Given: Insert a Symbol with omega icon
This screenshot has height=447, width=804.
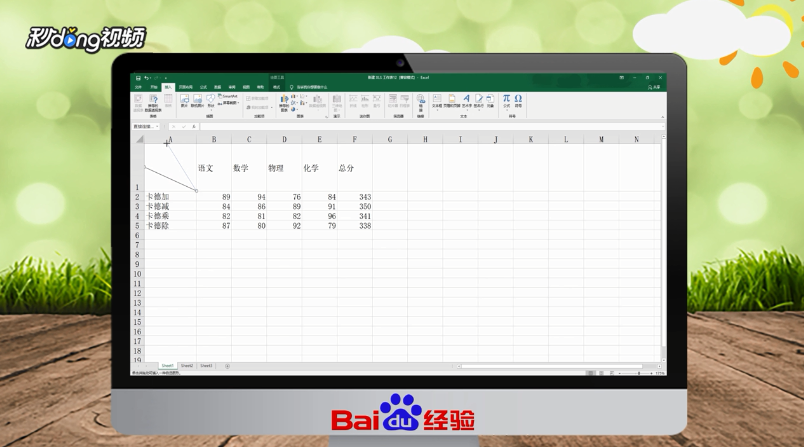Looking at the screenshot, I should click(x=518, y=101).
